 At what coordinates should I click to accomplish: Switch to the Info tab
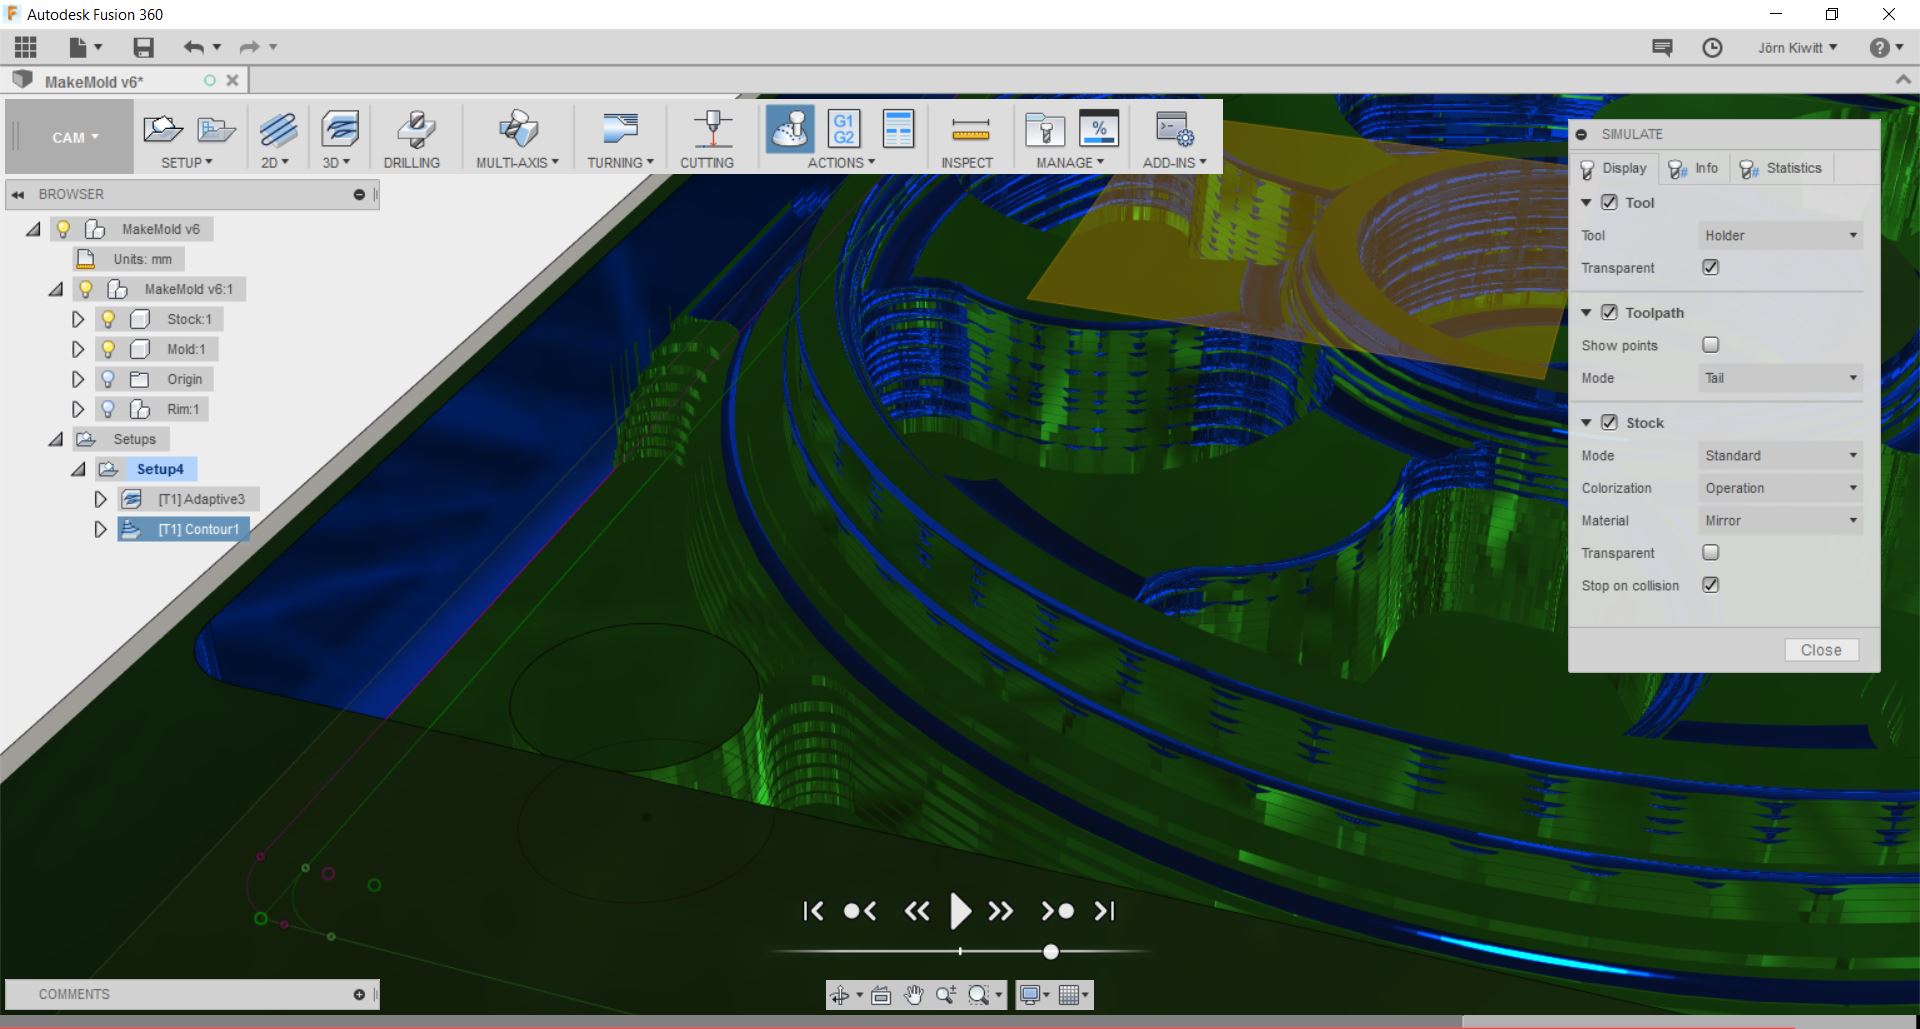point(1693,168)
